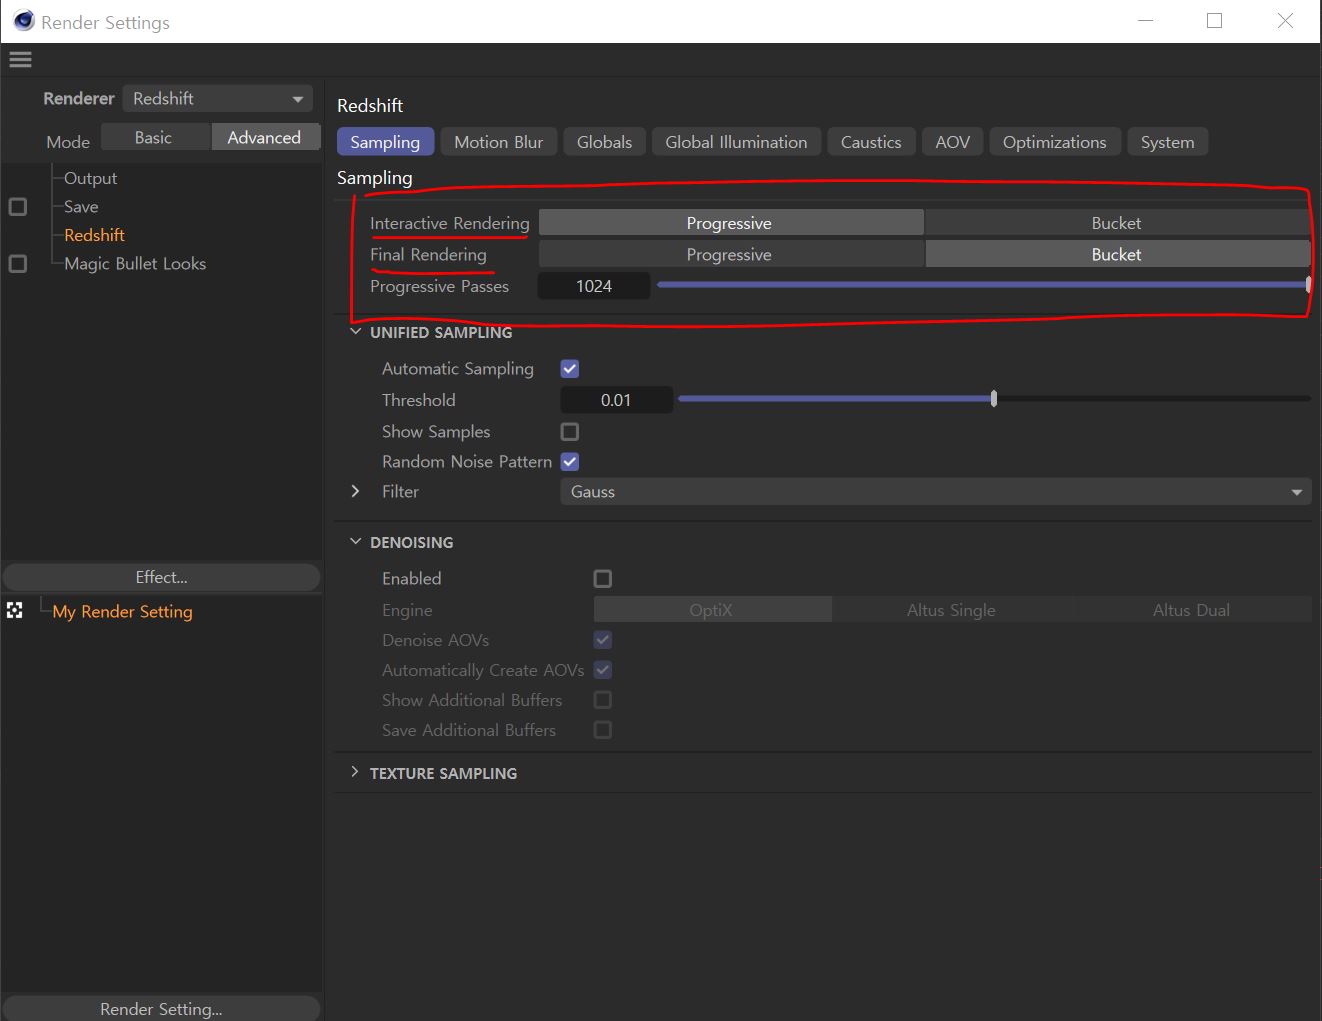This screenshot has width=1322, height=1021.
Task: Switch to the Motion Blur tab
Action: click(498, 142)
